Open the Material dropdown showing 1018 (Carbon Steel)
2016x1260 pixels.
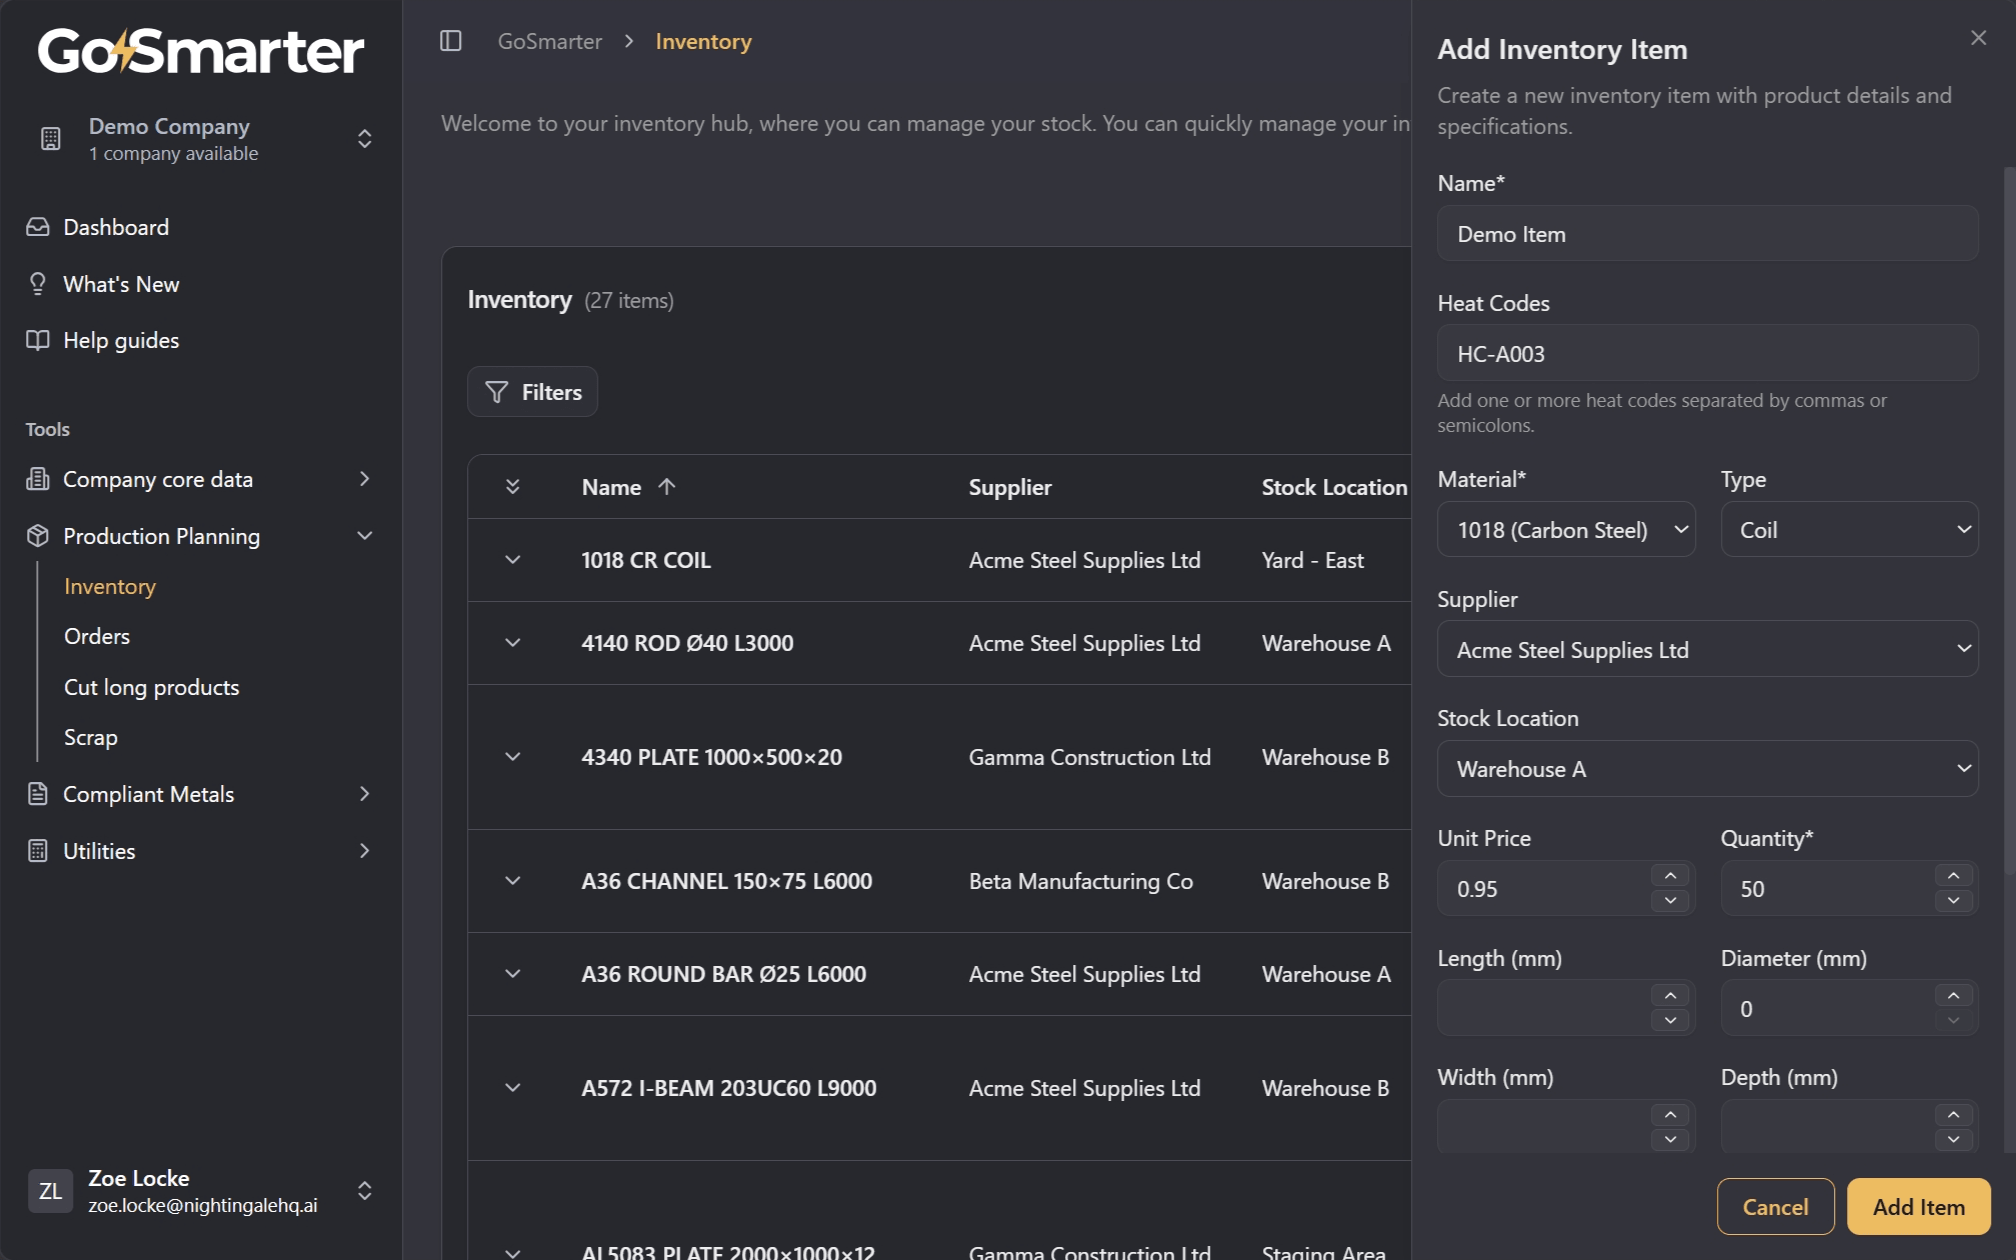click(x=1566, y=530)
